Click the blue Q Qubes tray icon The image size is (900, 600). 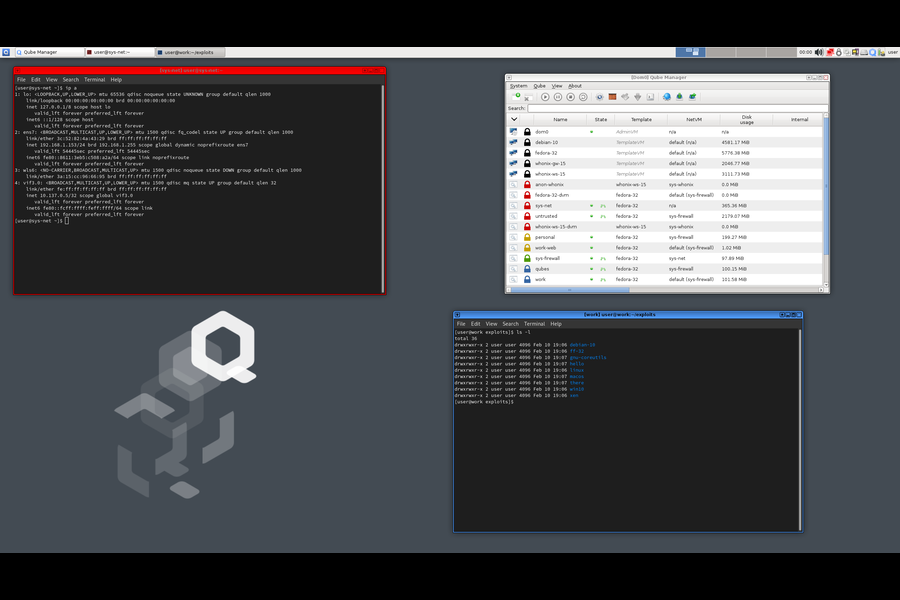coord(872,52)
